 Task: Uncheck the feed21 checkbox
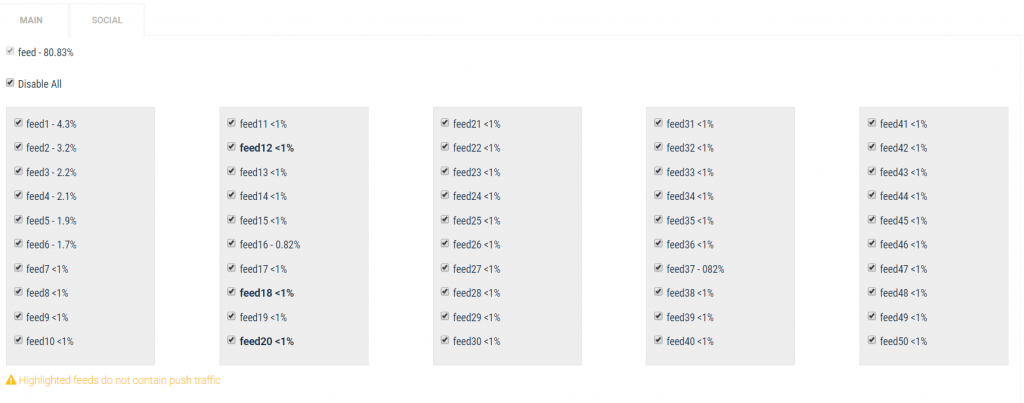tap(445, 123)
